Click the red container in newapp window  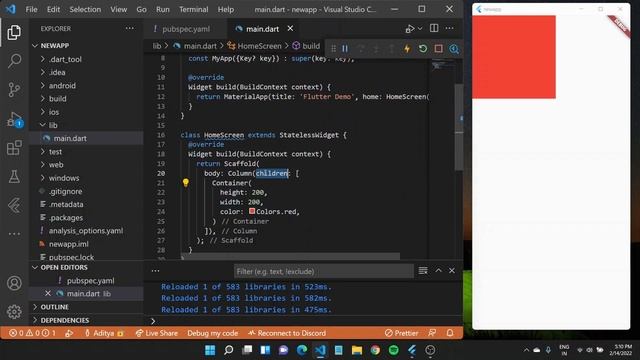513,57
